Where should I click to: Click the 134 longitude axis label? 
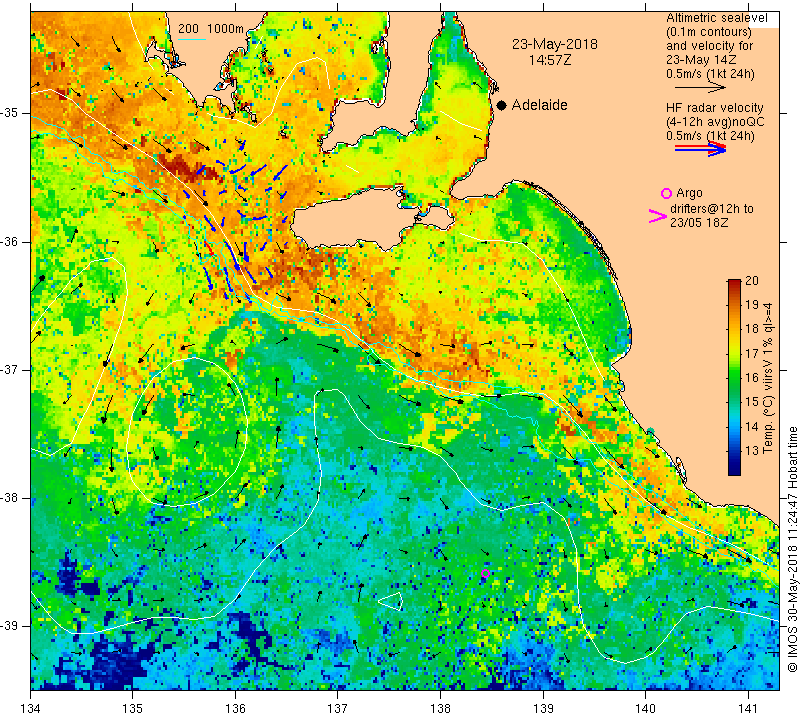tap(31, 709)
